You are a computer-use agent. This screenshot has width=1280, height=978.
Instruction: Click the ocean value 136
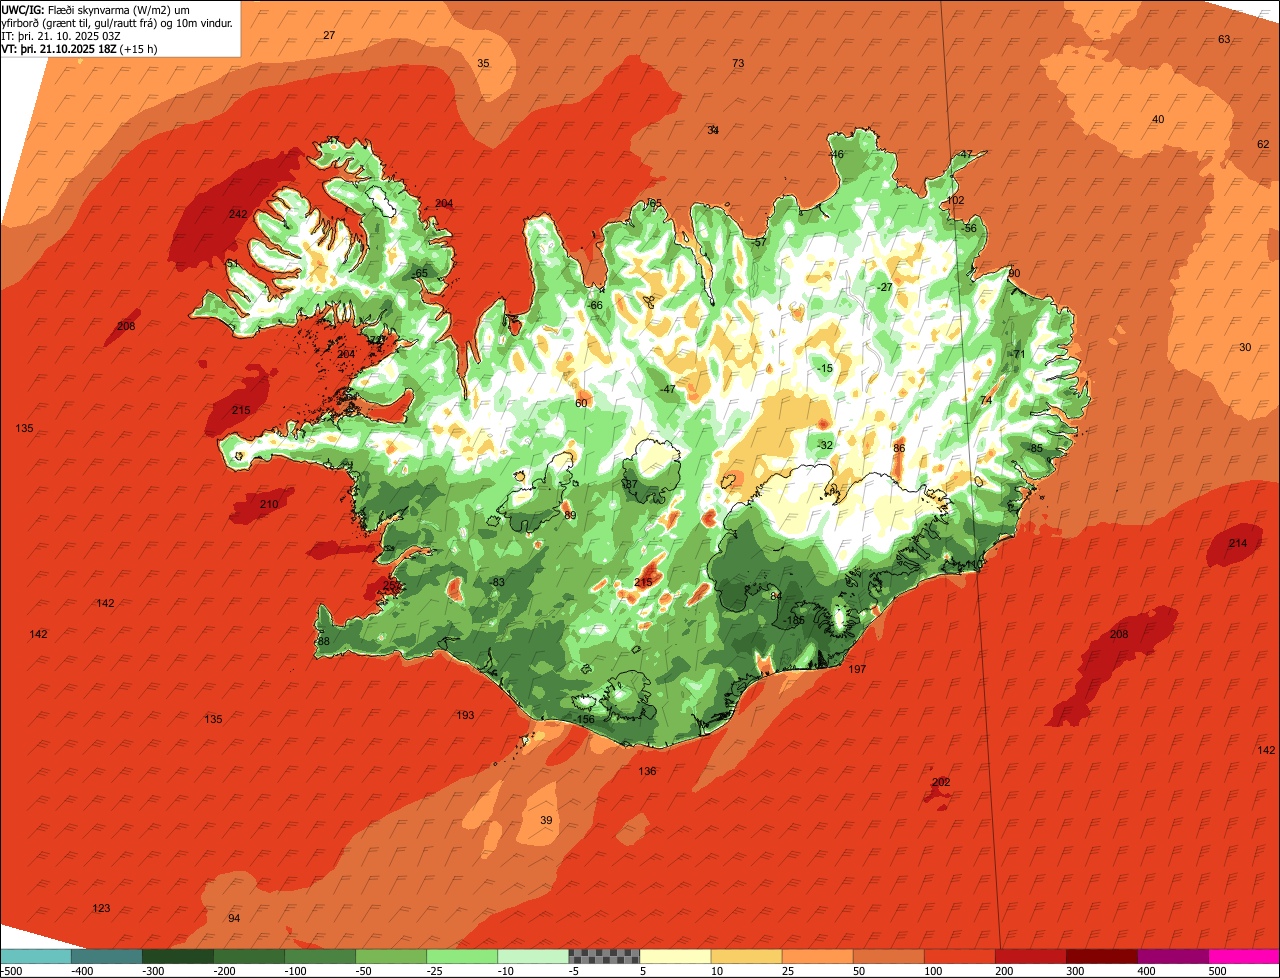coord(648,771)
